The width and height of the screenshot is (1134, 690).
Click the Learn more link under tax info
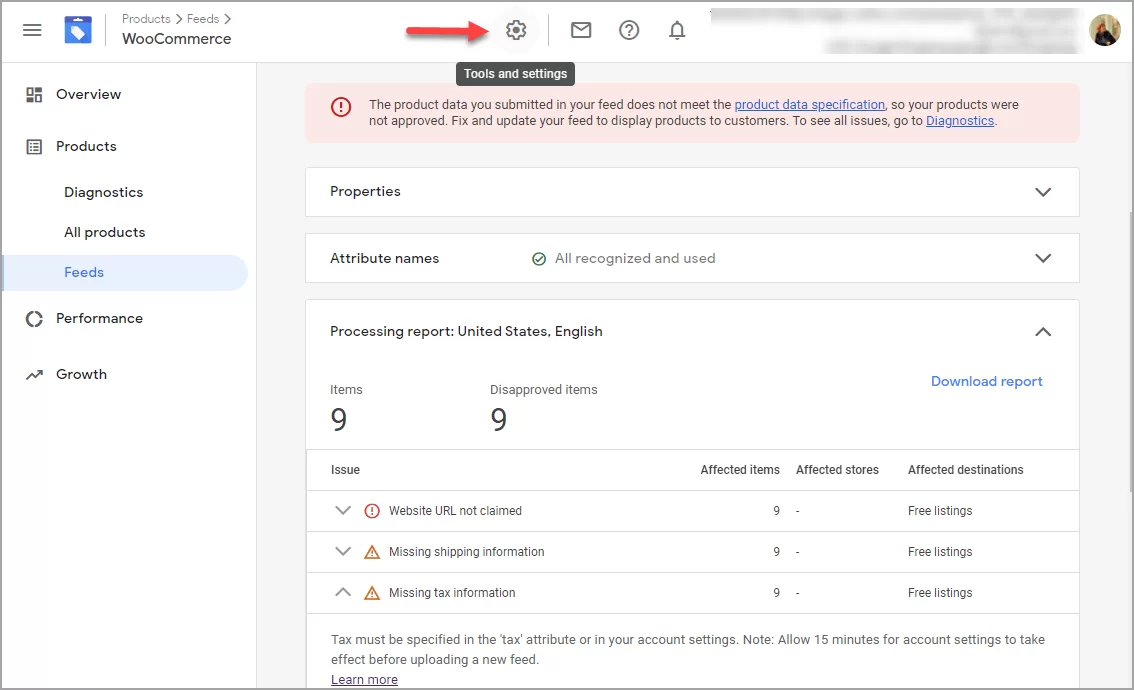(364, 679)
